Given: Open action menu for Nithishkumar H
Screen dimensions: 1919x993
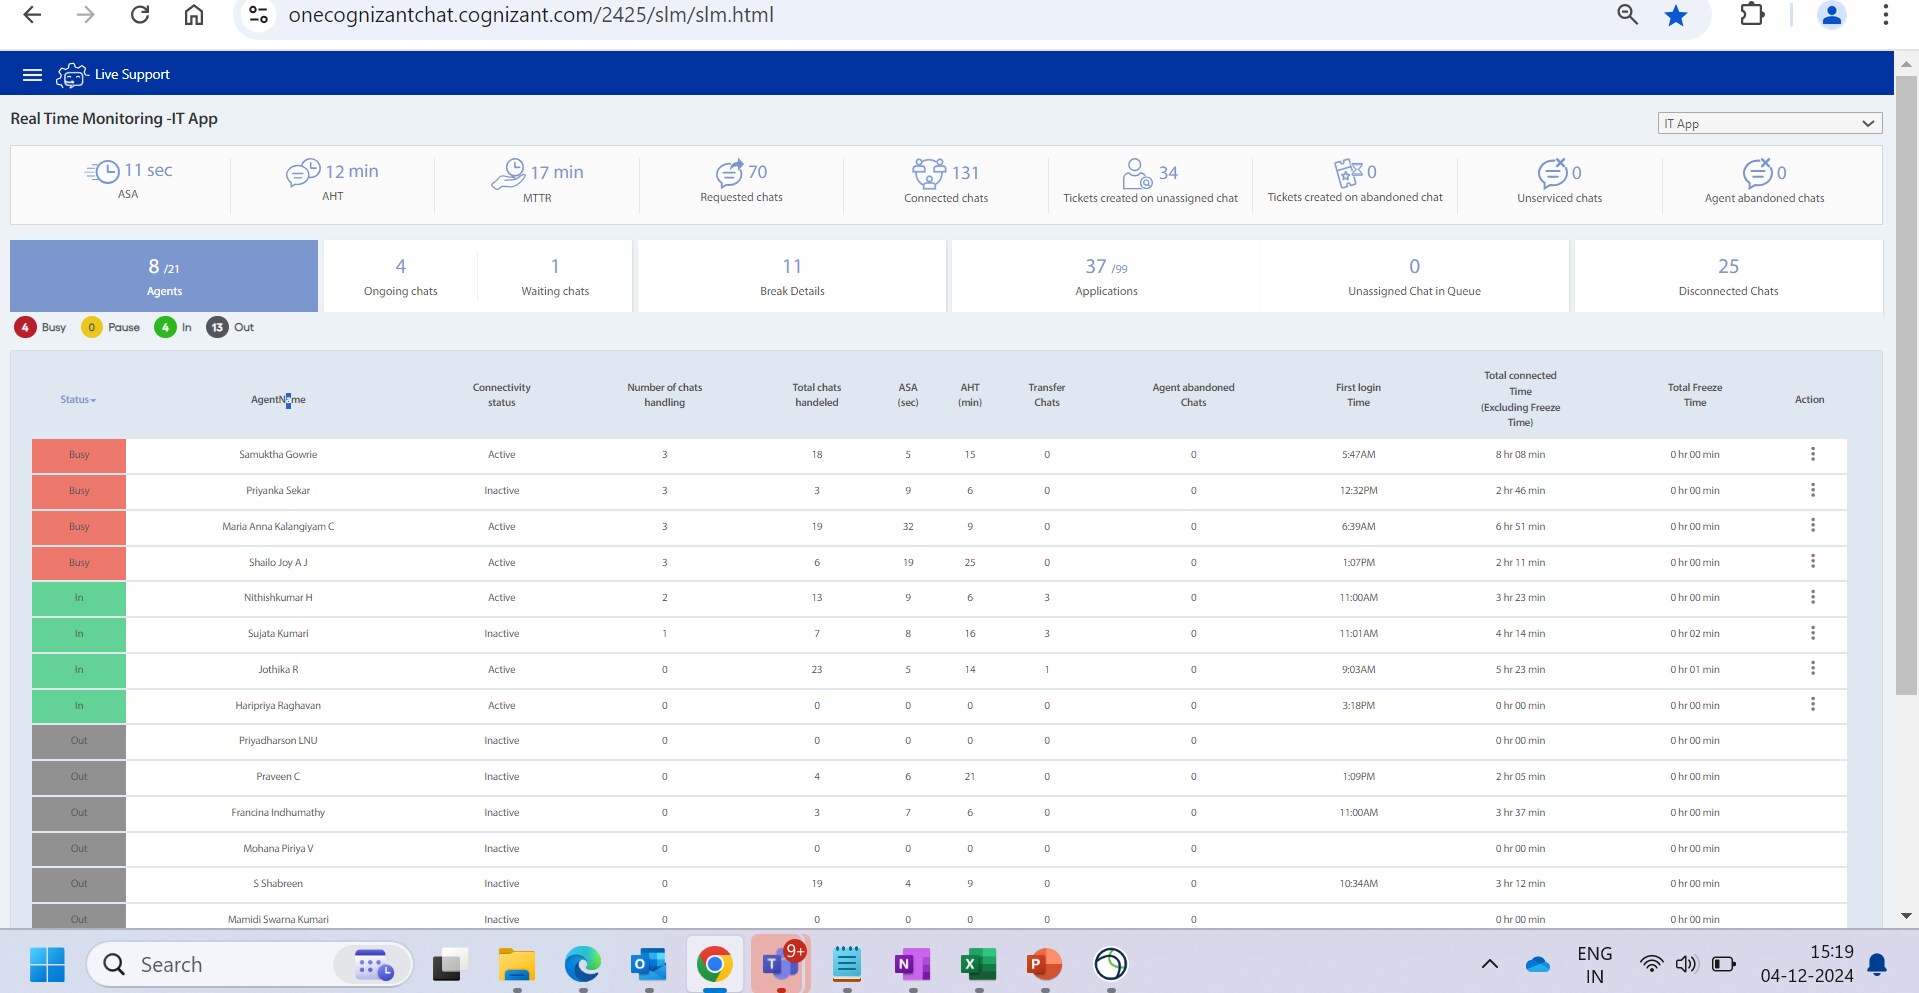Looking at the screenshot, I should (x=1812, y=597).
